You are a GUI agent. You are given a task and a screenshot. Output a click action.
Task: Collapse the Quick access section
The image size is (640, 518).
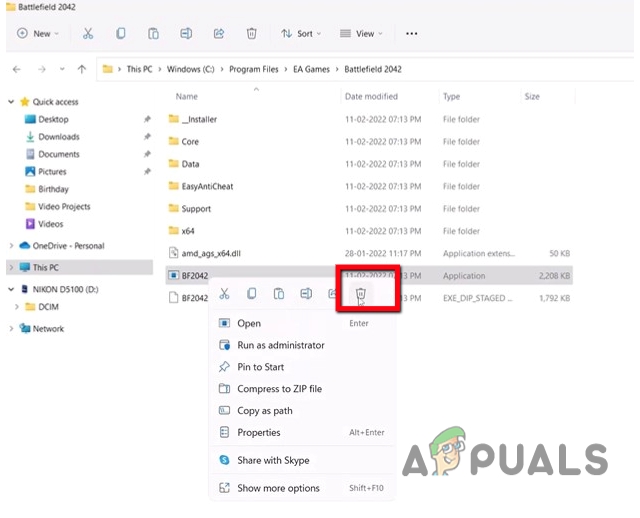[11, 102]
